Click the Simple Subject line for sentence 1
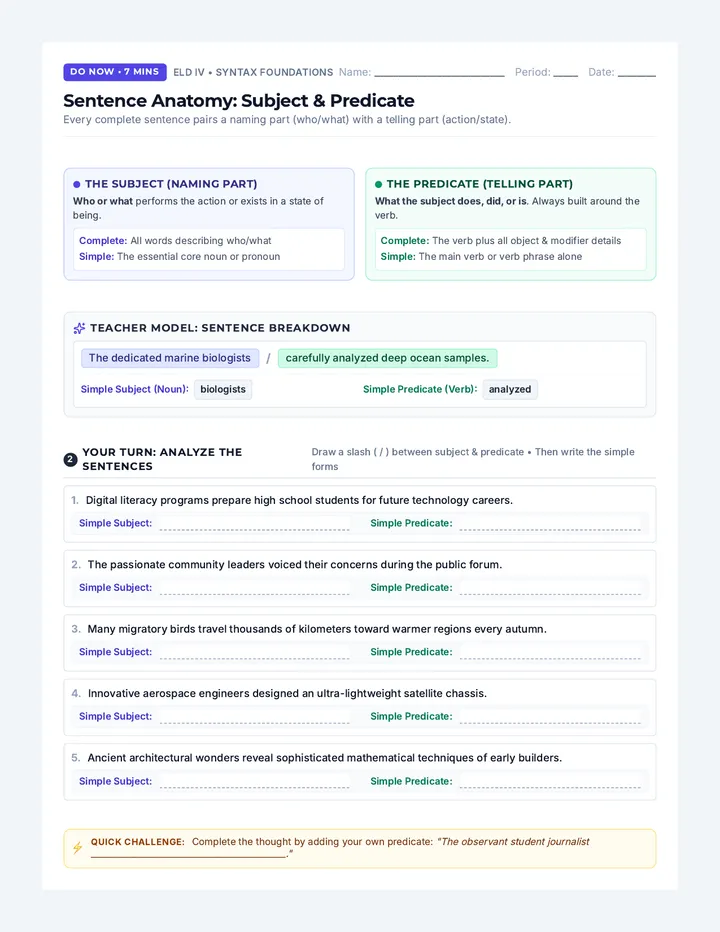Image resolution: width=720 pixels, height=932 pixels. [254, 524]
